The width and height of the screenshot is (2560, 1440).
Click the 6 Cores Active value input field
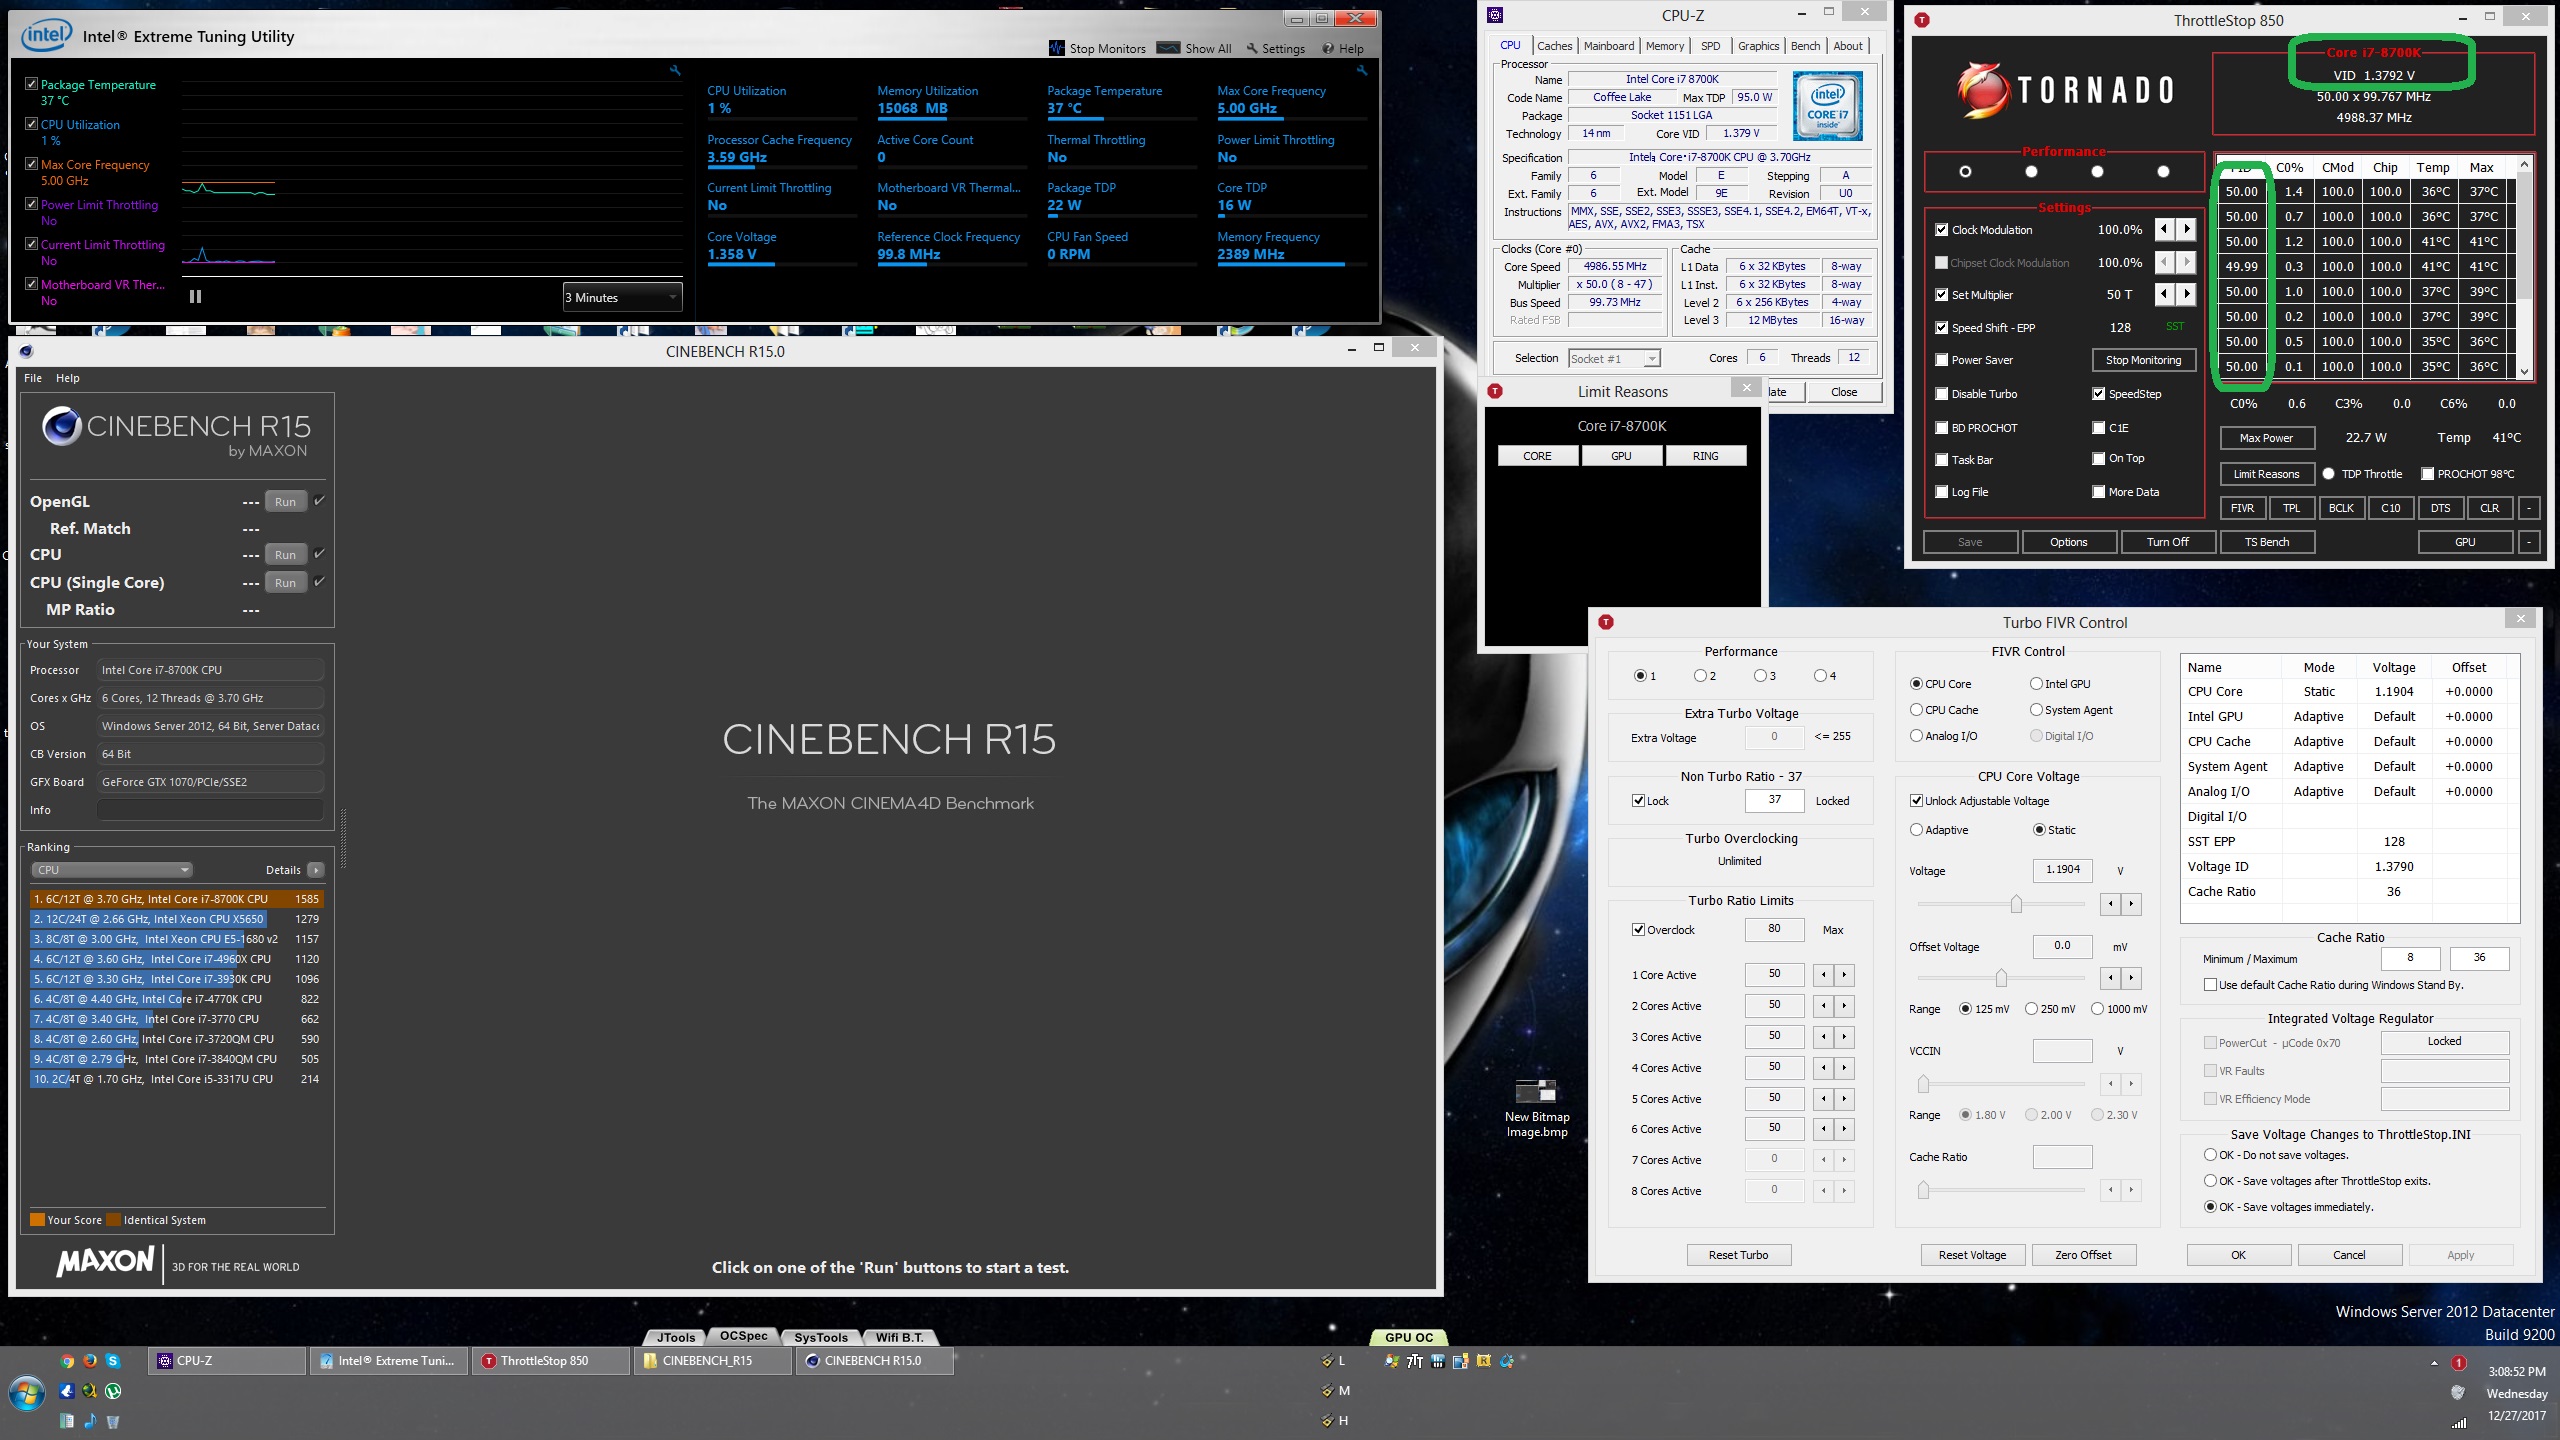(1772, 1127)
